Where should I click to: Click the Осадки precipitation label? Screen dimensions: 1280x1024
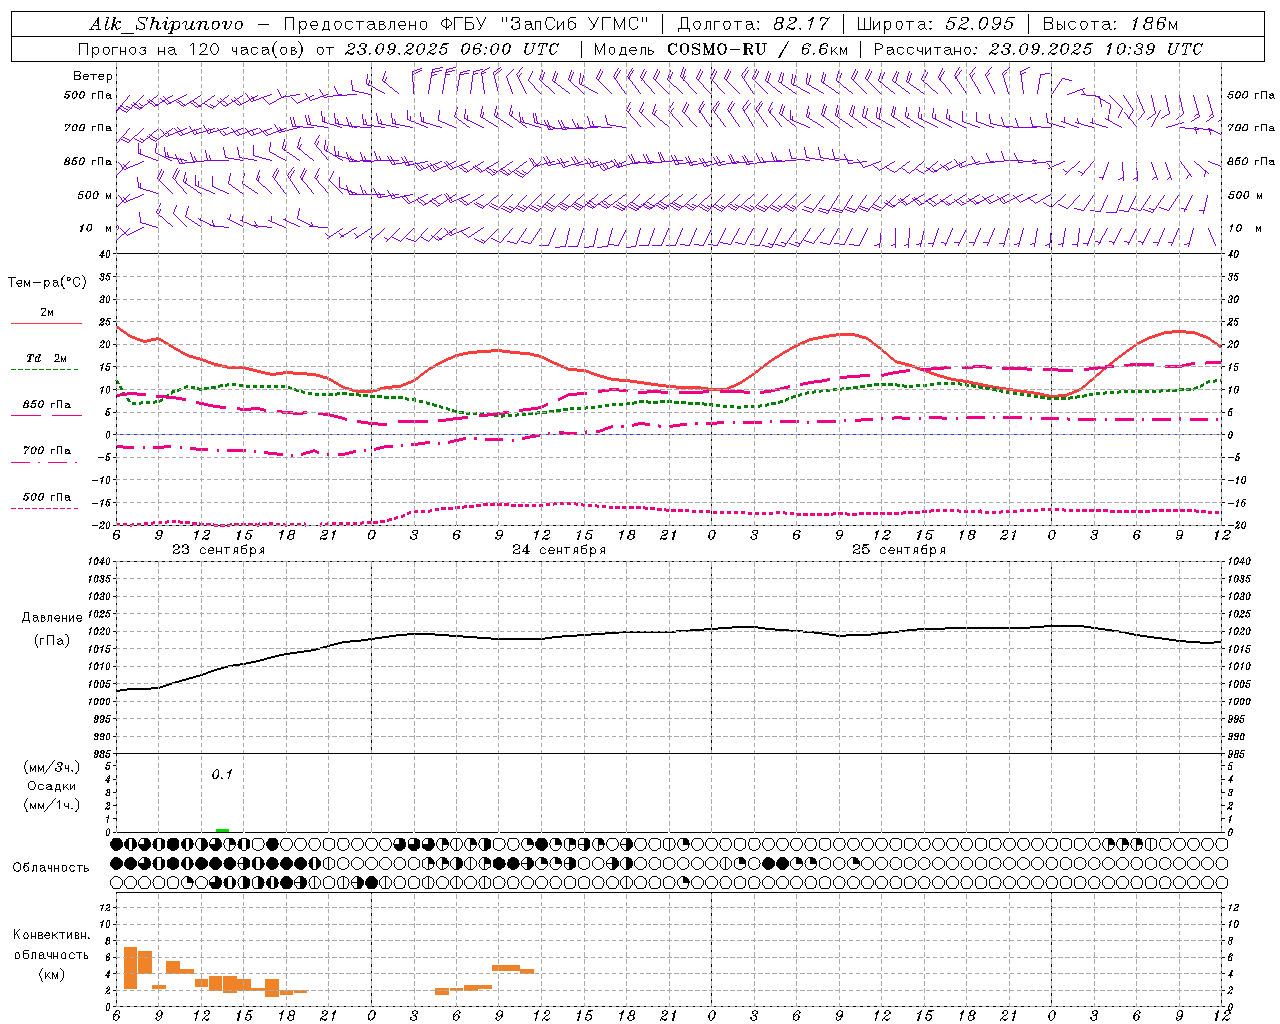(51, 787)
